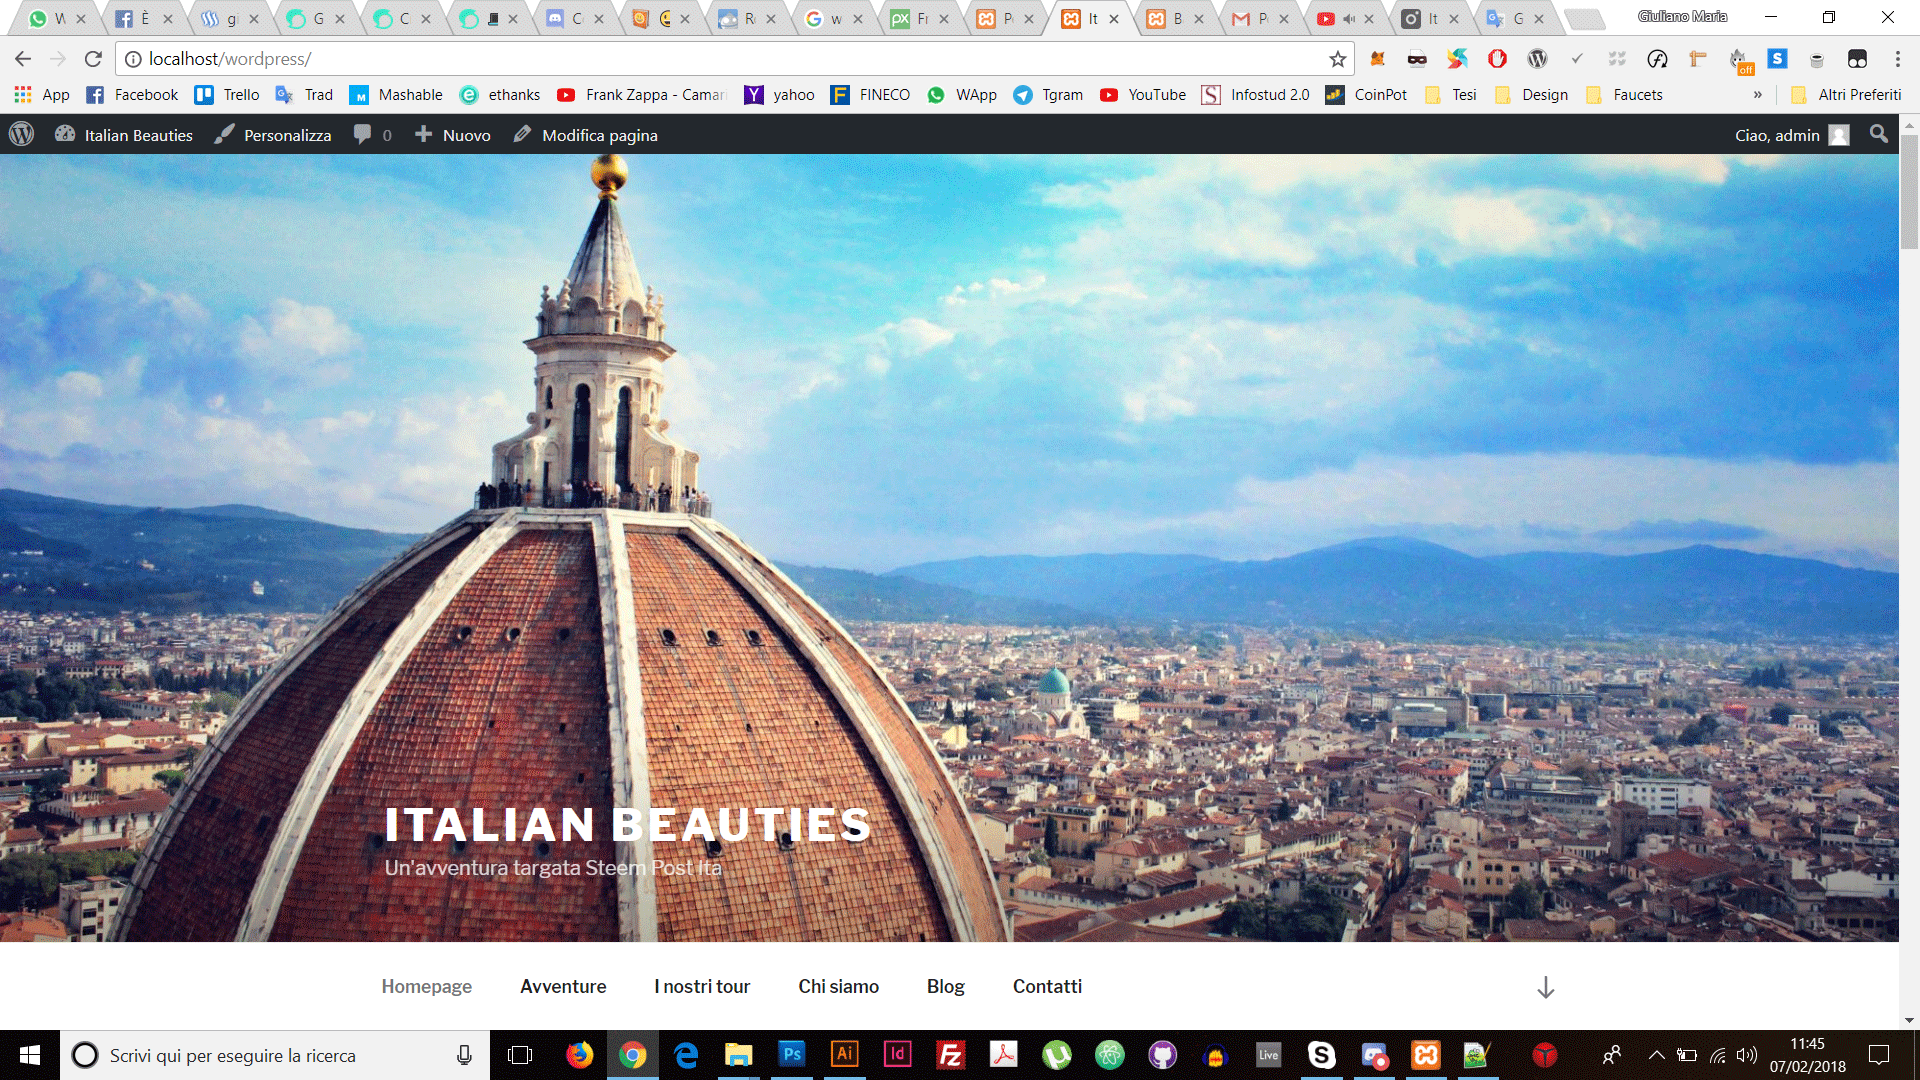Click the WordPress logo in admin bar

21,135
